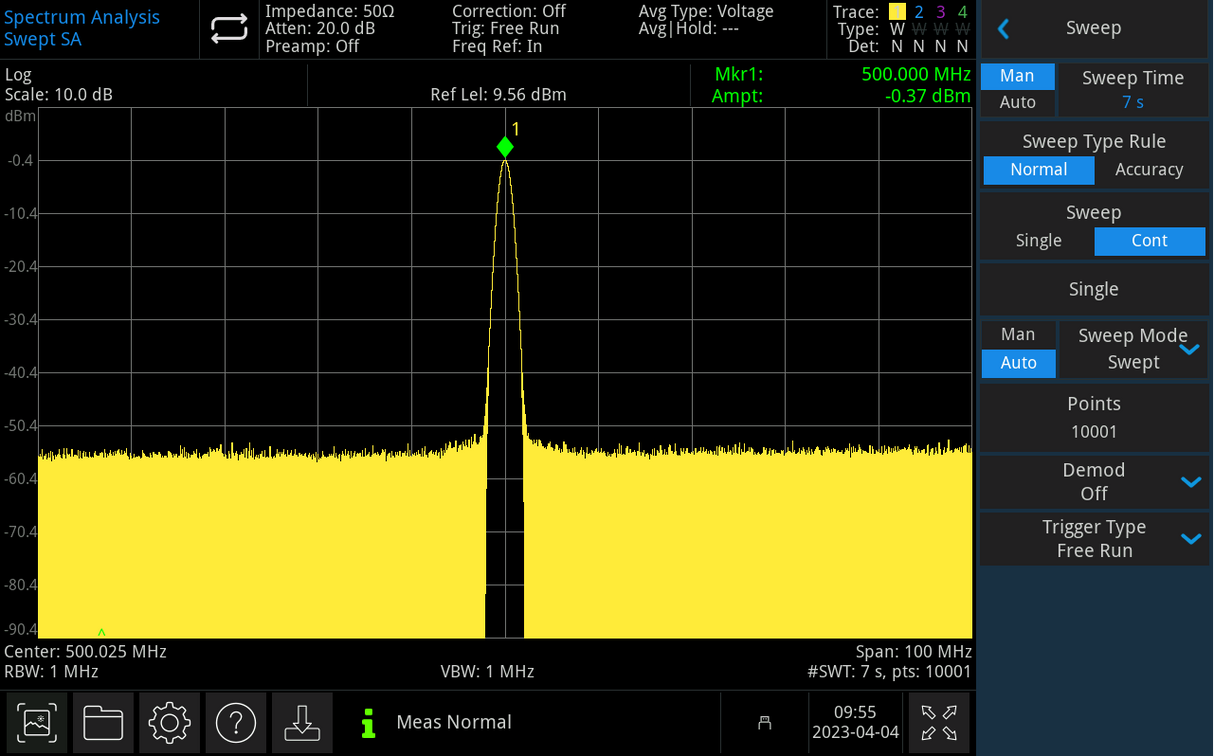
Task: Click the back arrow on the Sweep panel
Action: [1003, 28]
